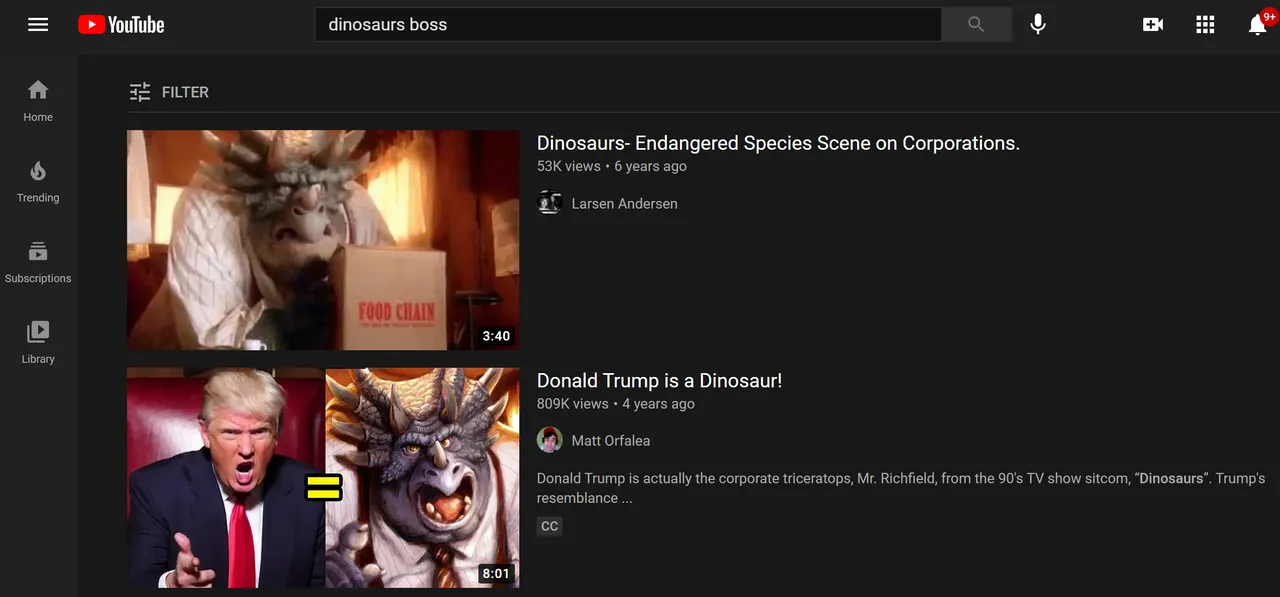
Task: Open Subscriptions in the sidebar
Action: pyautogui.click(x=38, y=262)
